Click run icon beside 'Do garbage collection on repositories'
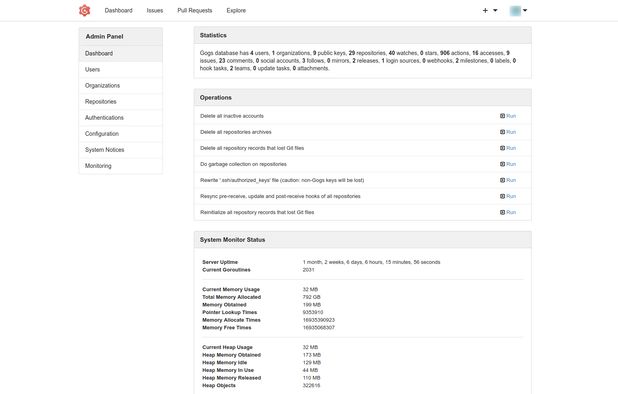618x394 pixels. point(502,164)
